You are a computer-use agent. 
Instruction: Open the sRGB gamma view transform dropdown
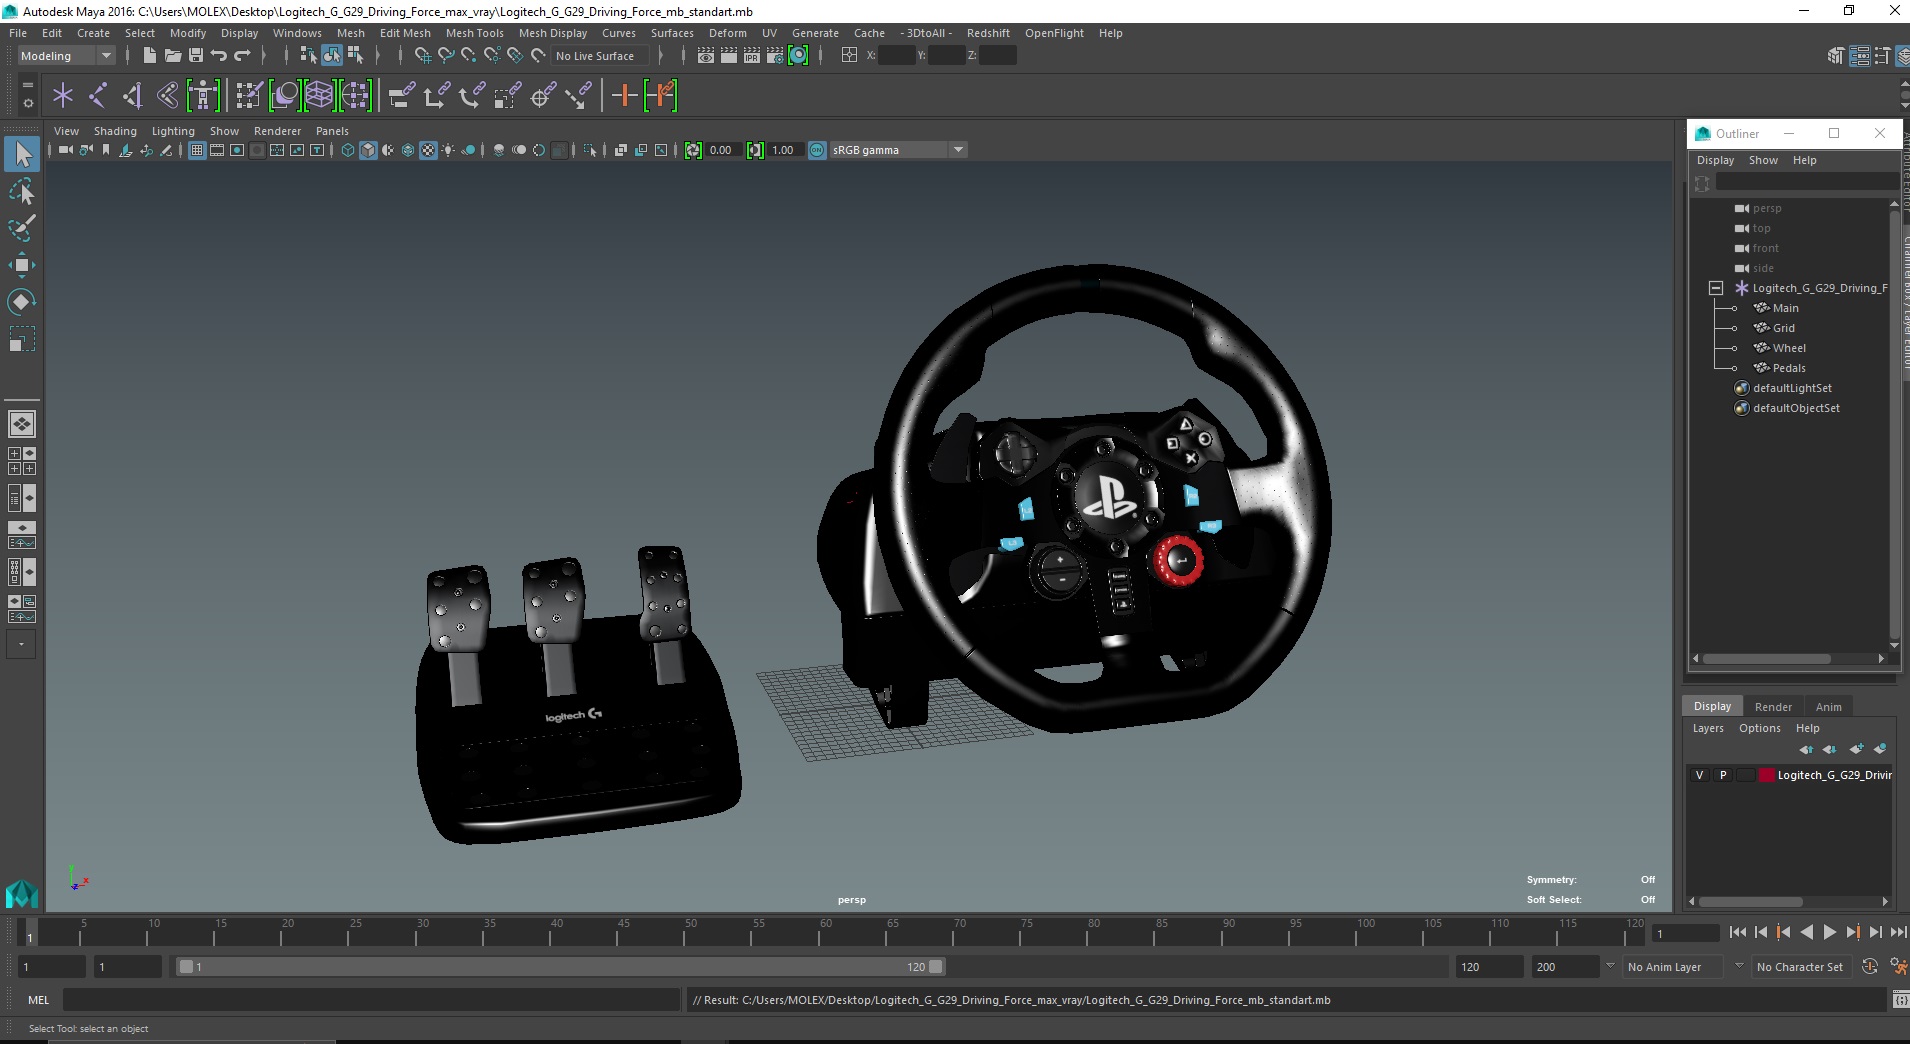[899, 150]
